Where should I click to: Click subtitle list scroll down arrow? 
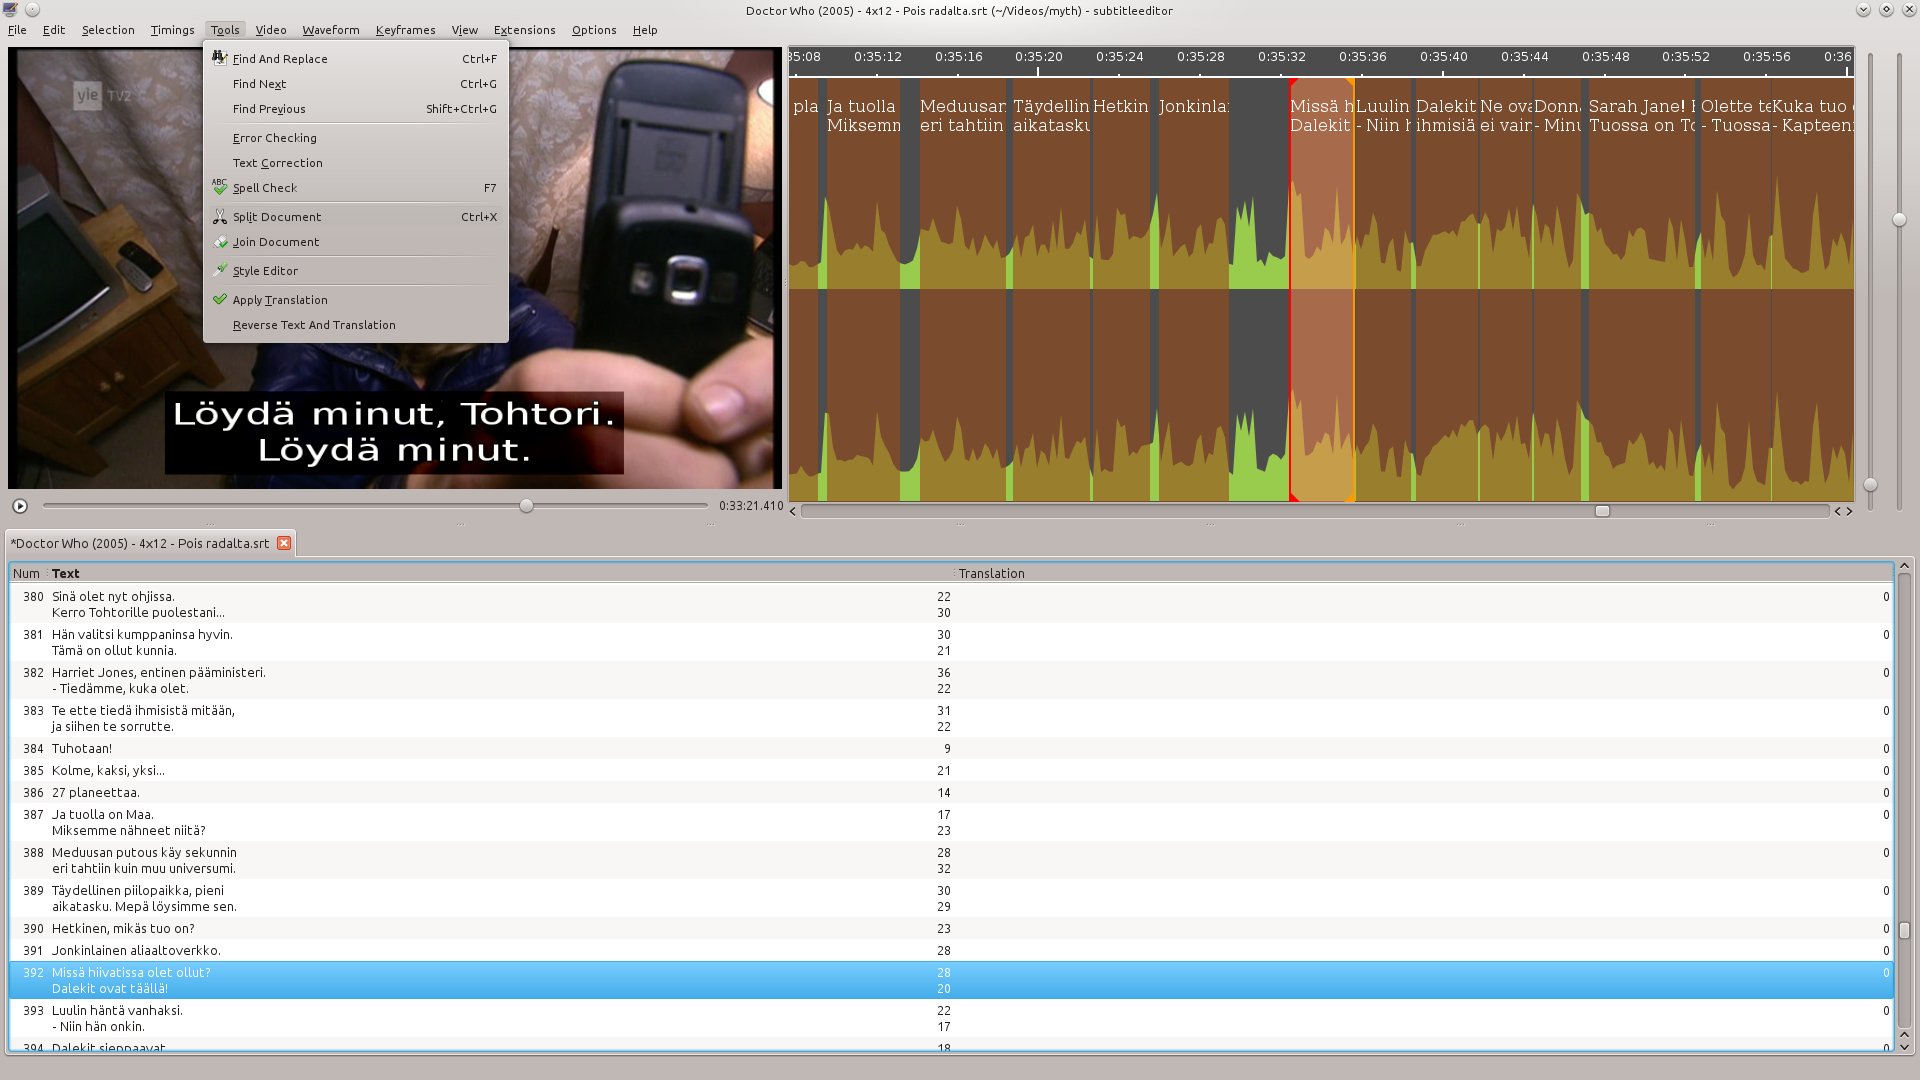point(1904,1047)
